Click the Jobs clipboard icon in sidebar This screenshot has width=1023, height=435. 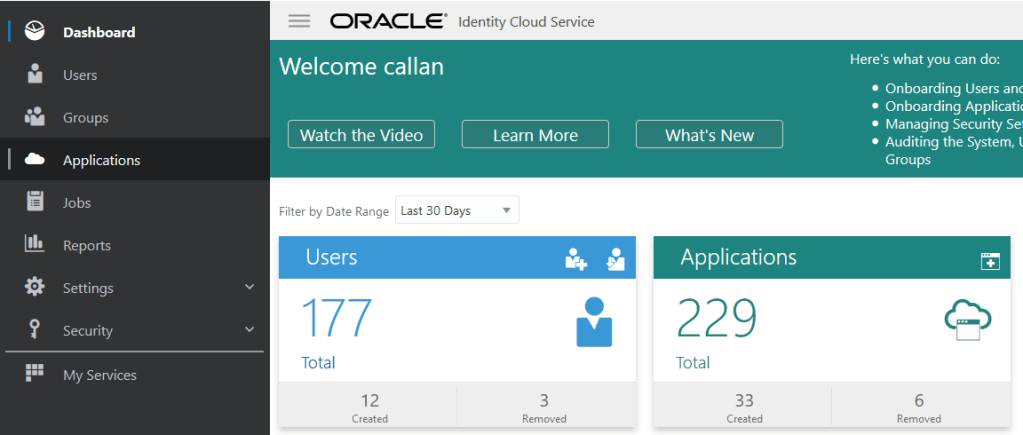[x=35, y=202]
